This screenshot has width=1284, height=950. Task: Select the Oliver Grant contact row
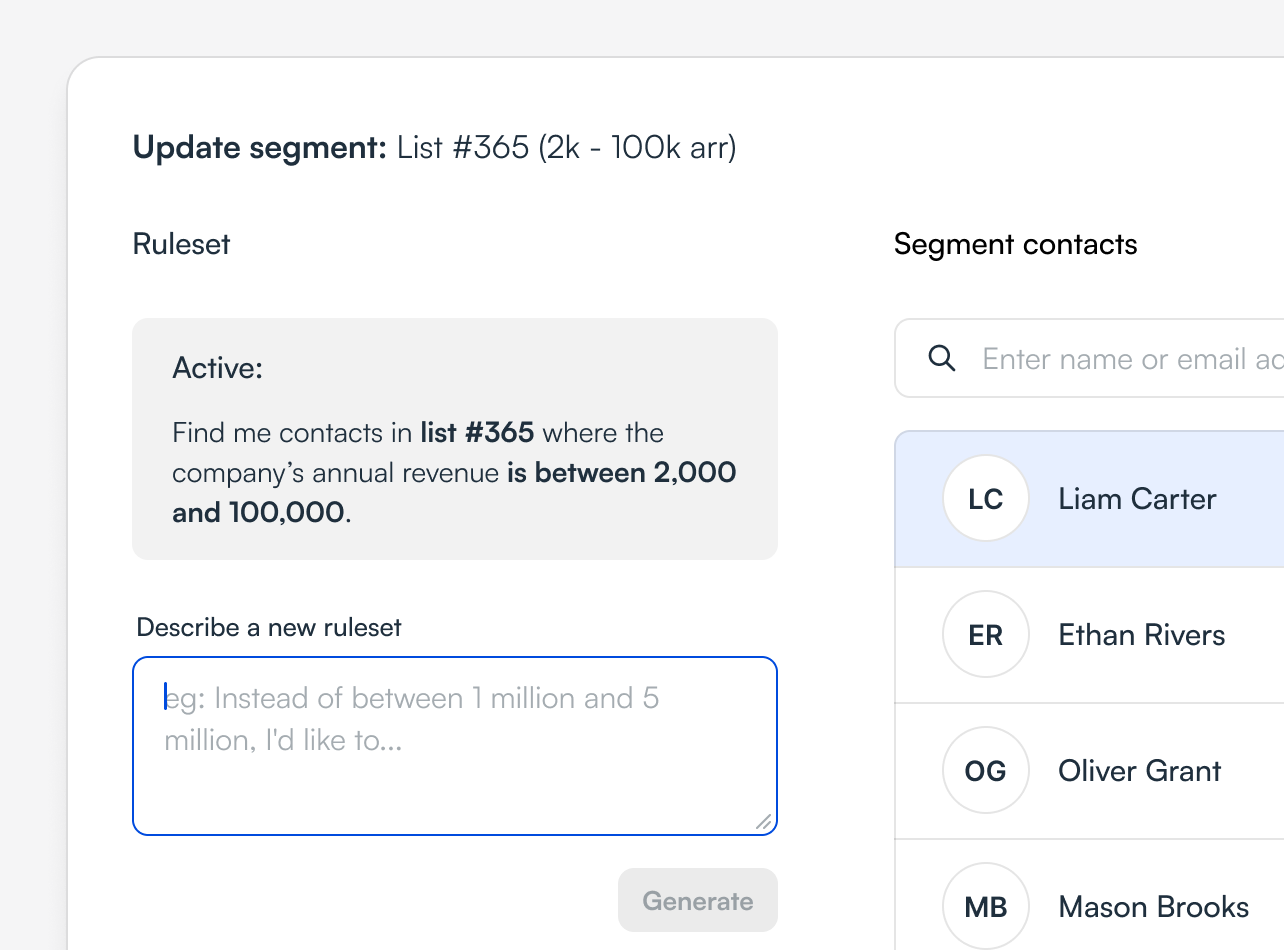click(x=1090, y=771)
